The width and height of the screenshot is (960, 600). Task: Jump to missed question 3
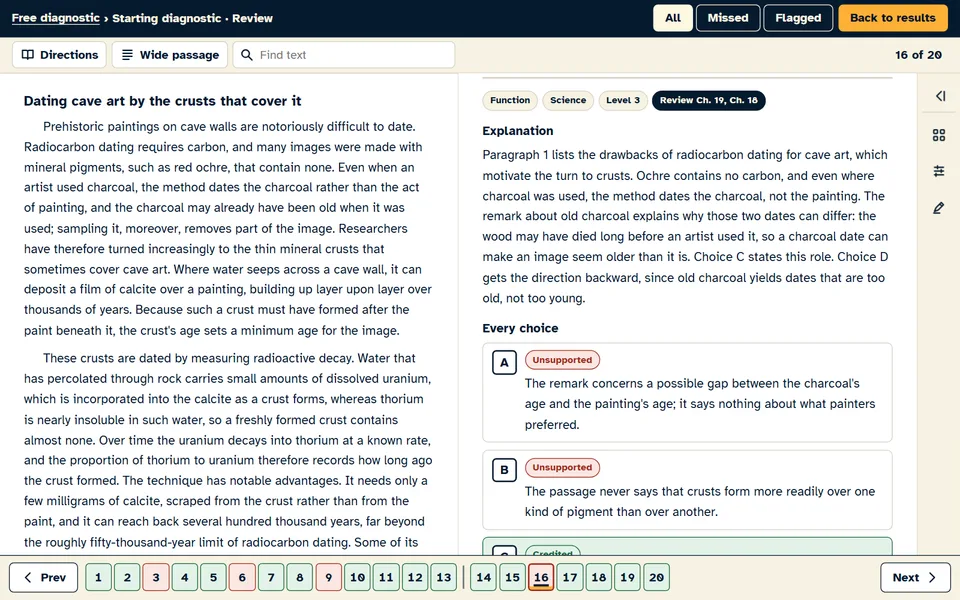[156, 577]
